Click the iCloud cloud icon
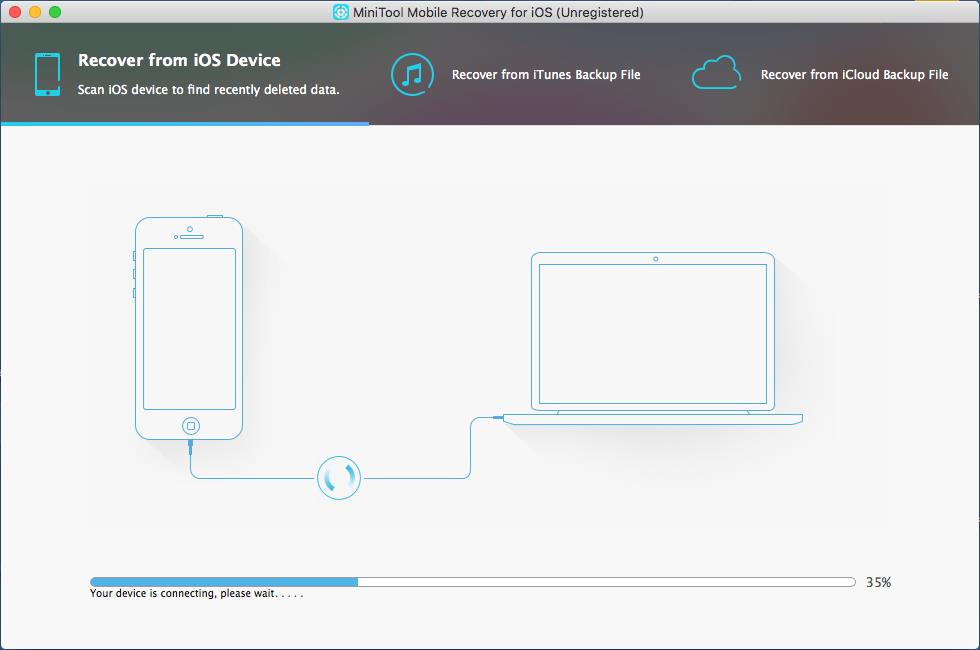 (716, 72)
